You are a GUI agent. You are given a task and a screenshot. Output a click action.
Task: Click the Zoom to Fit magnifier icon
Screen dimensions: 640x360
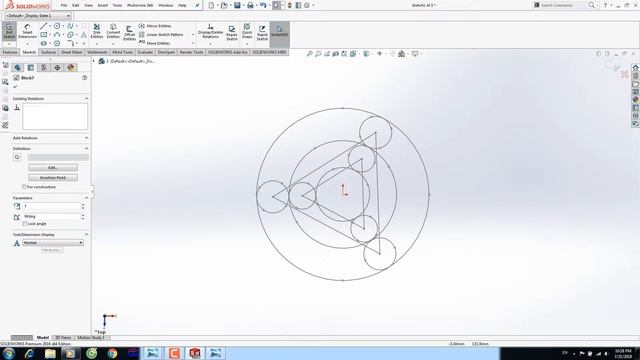(x=310, y=53)
